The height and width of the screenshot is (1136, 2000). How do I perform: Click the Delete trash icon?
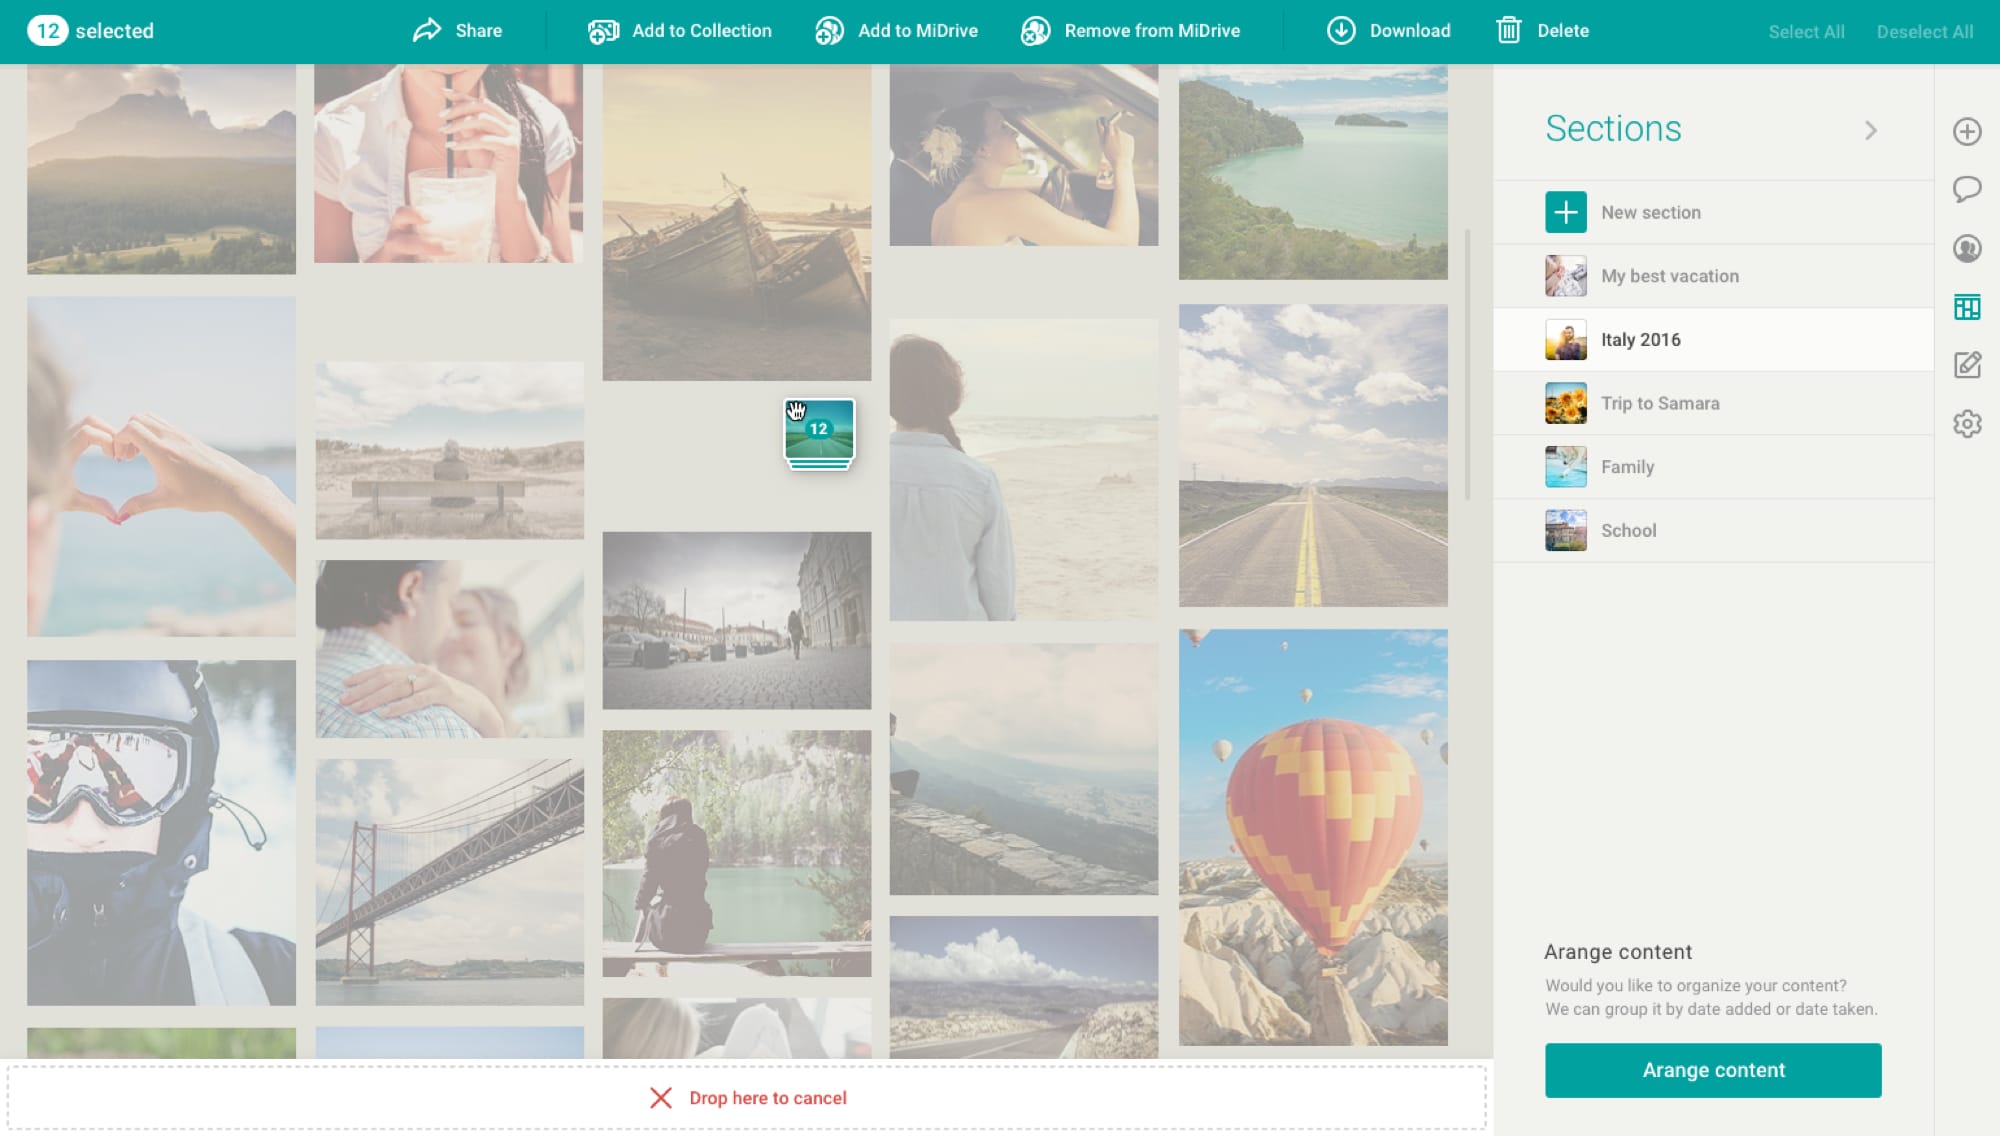(x=1508, y=31)
